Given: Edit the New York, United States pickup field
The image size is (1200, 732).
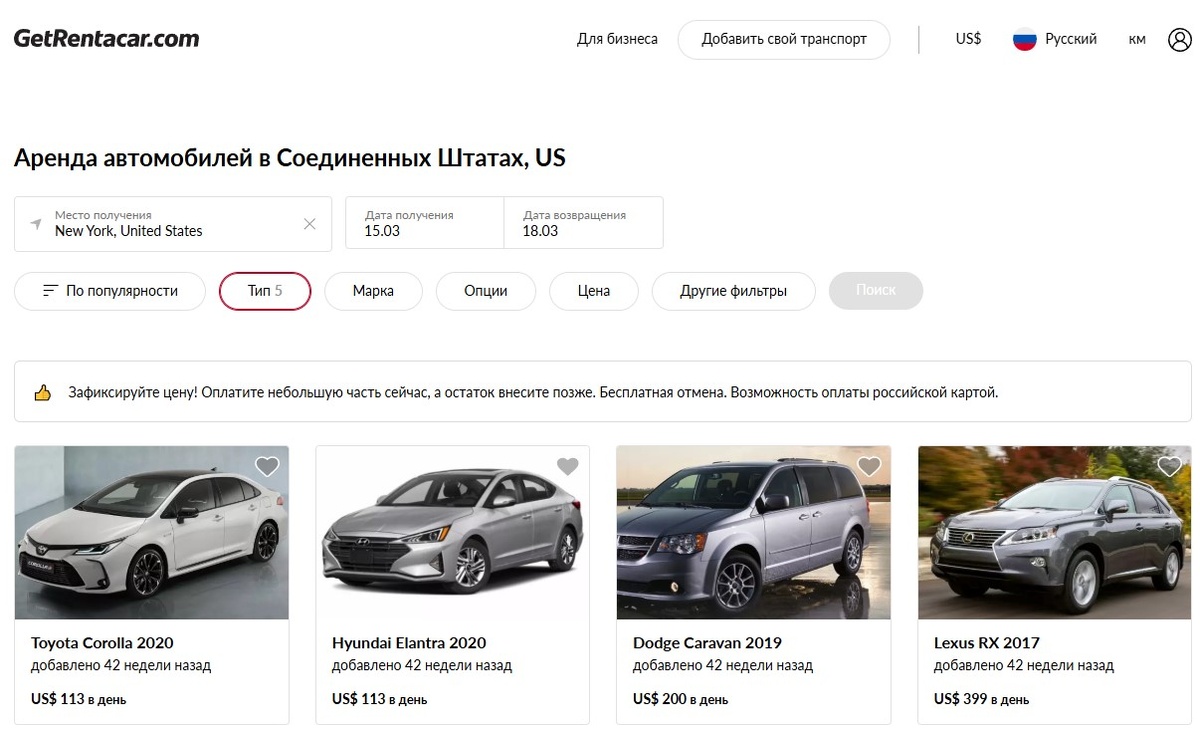Looking at the screenshot, I should 173,223.
